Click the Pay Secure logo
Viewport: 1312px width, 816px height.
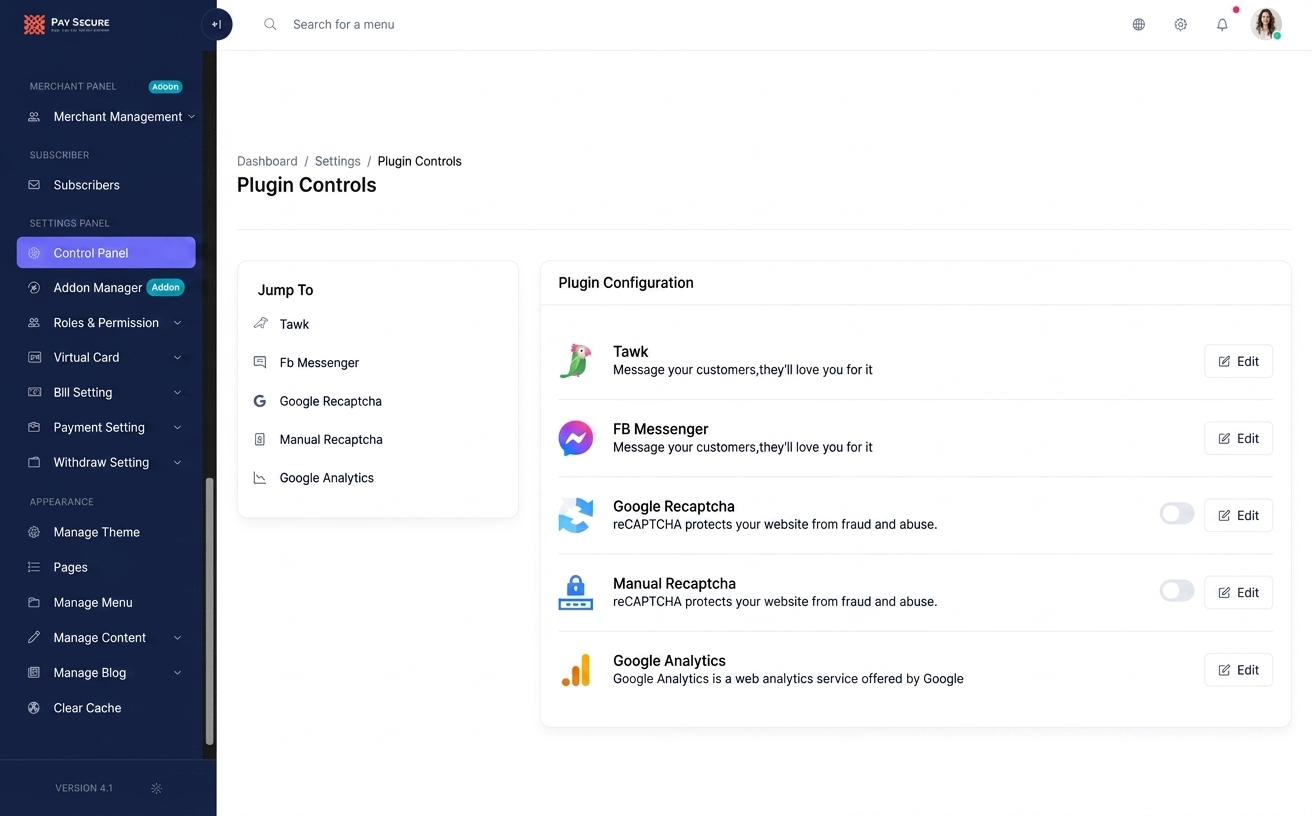click(67, 24)
